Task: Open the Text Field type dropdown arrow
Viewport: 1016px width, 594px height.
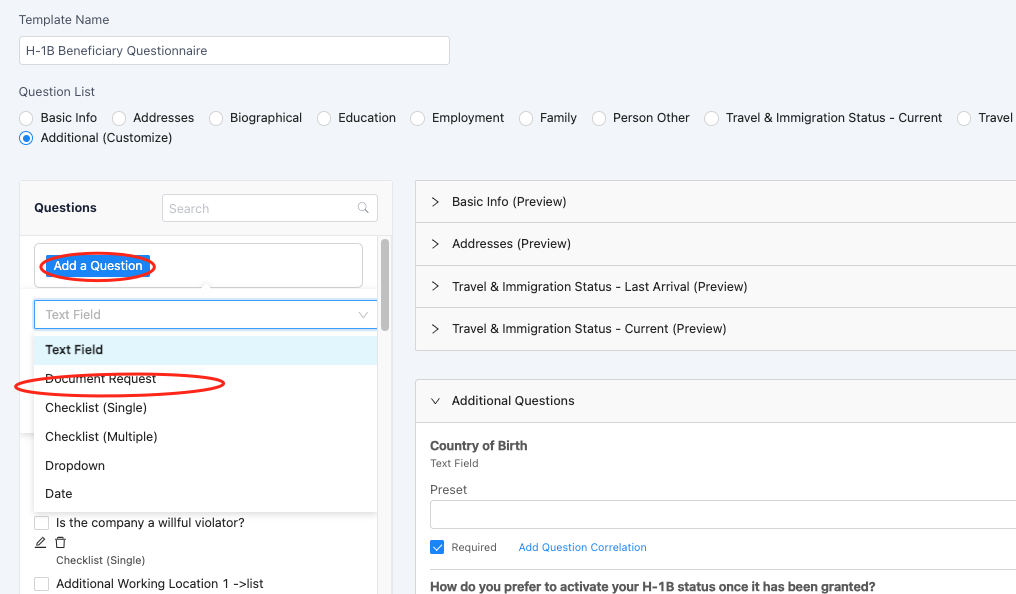Action: click(x=363, y=315)
